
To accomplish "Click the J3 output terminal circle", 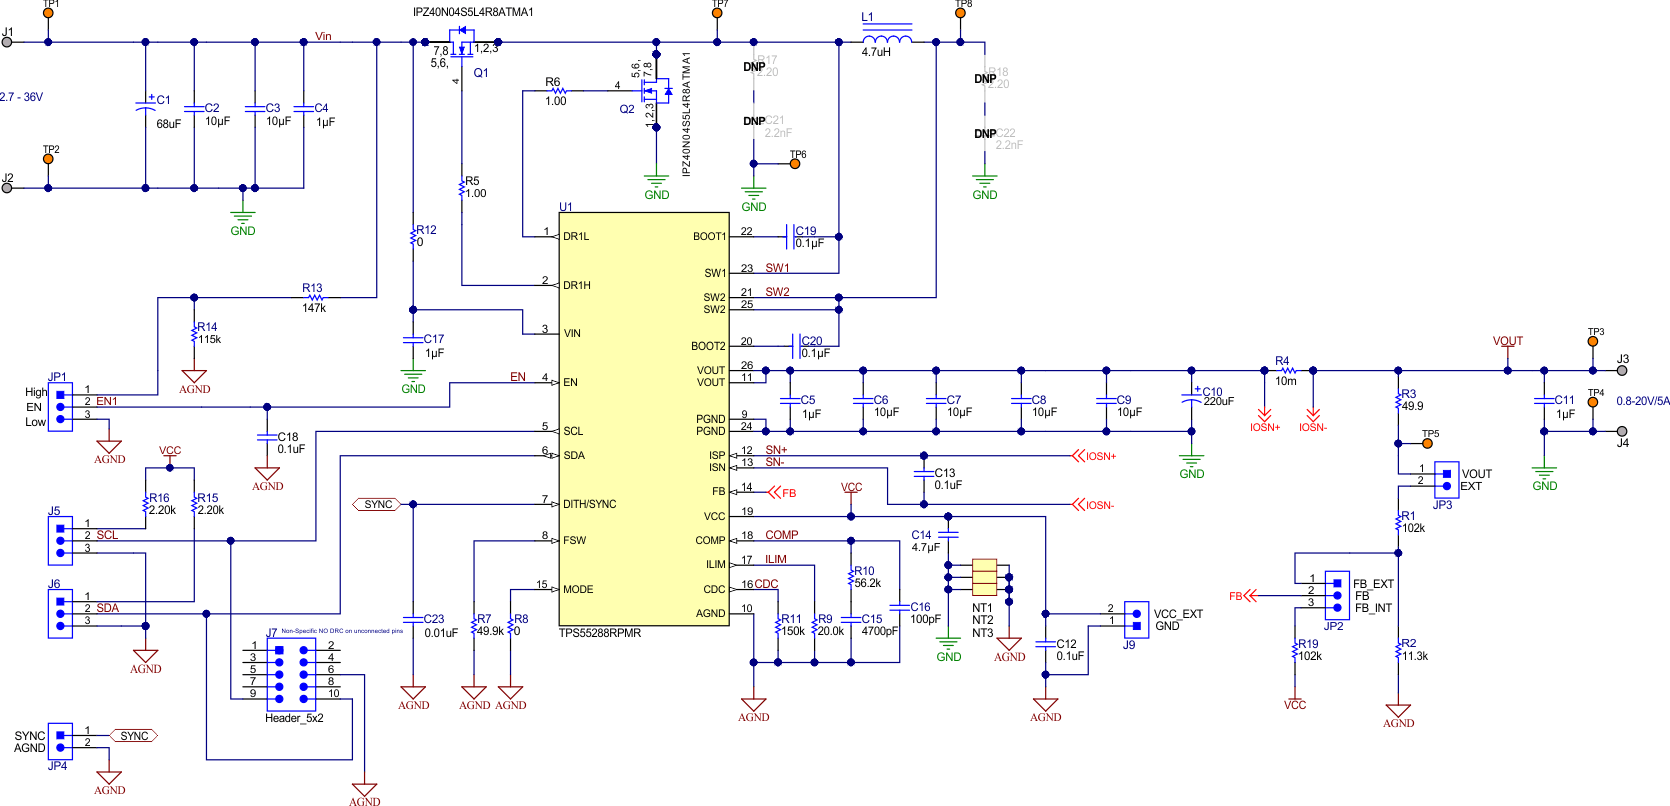I will pyautogui.click(x=1622, y=371).
